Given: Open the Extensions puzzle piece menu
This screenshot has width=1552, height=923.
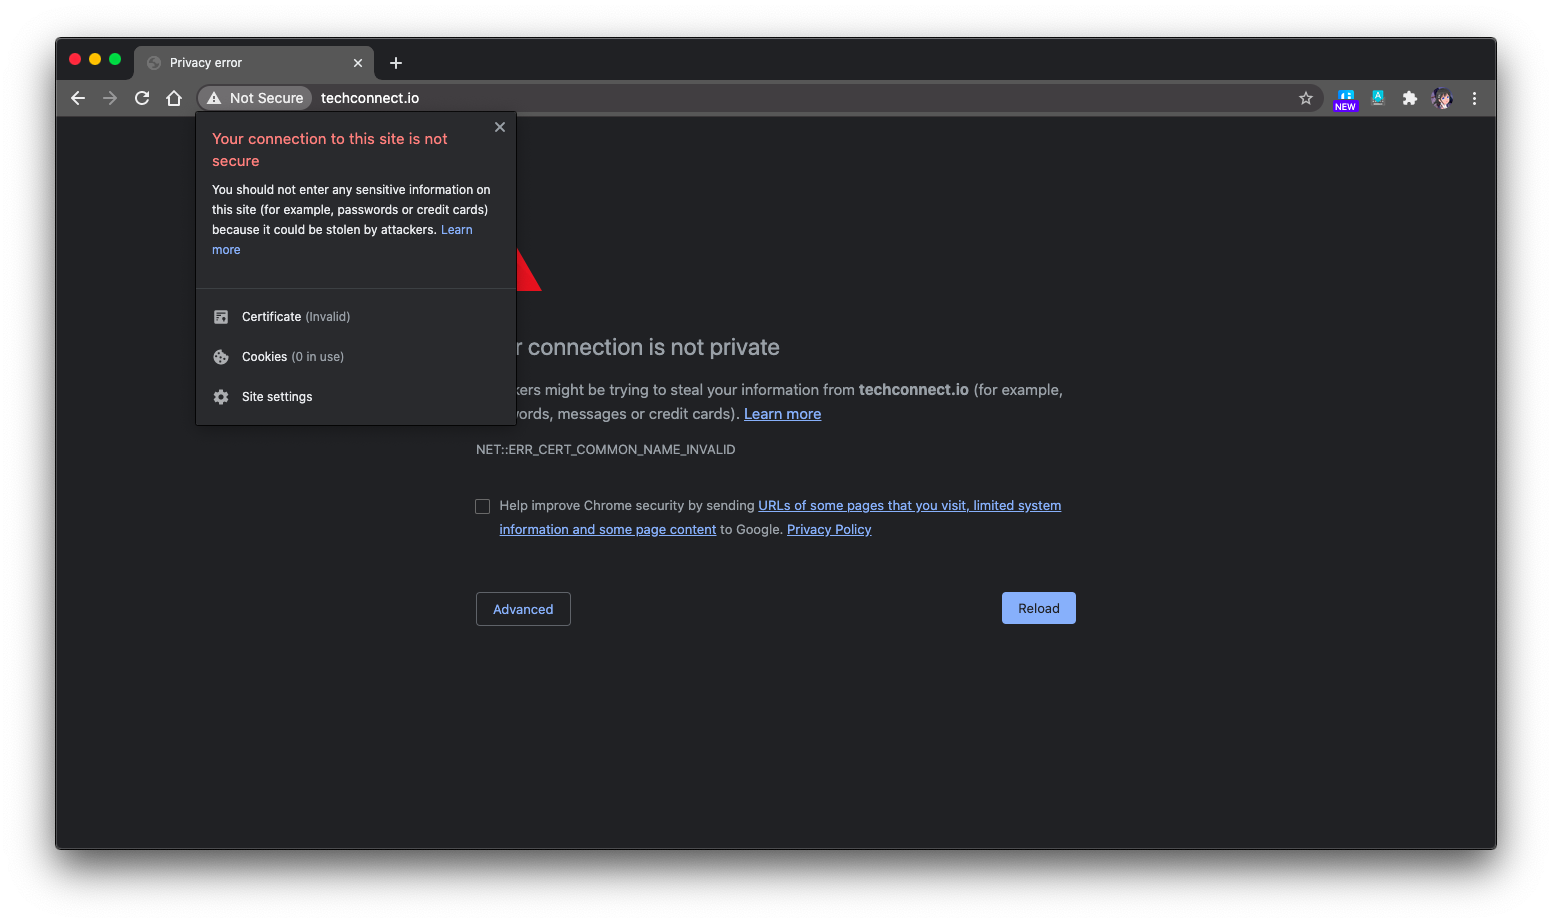Looking at the screenshot, I should tap(1410, 98).
